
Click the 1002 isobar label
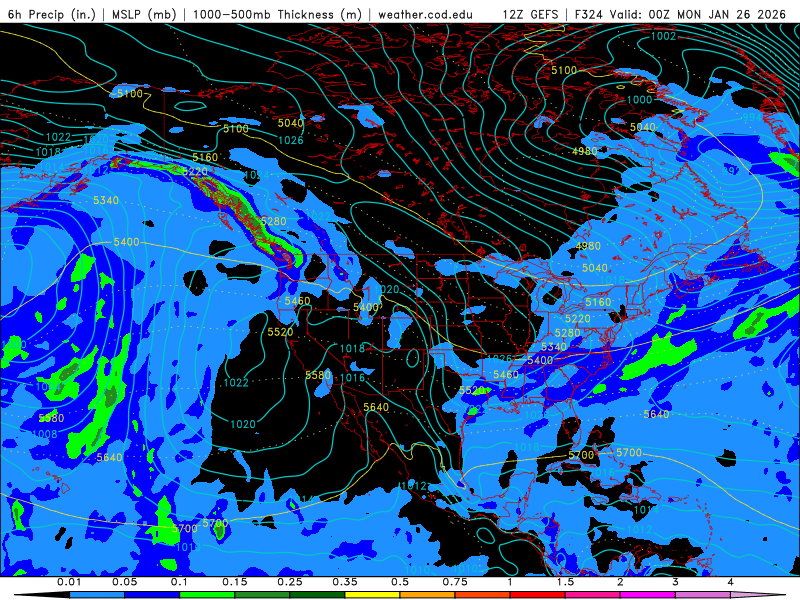663,36
